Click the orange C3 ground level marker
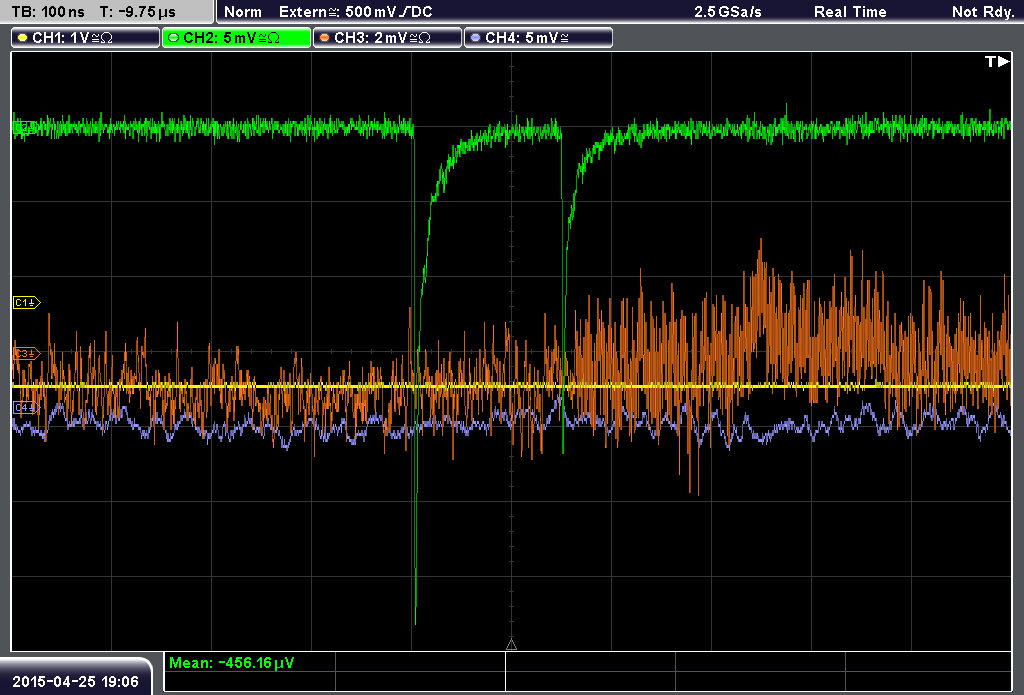 coord(27,353)
